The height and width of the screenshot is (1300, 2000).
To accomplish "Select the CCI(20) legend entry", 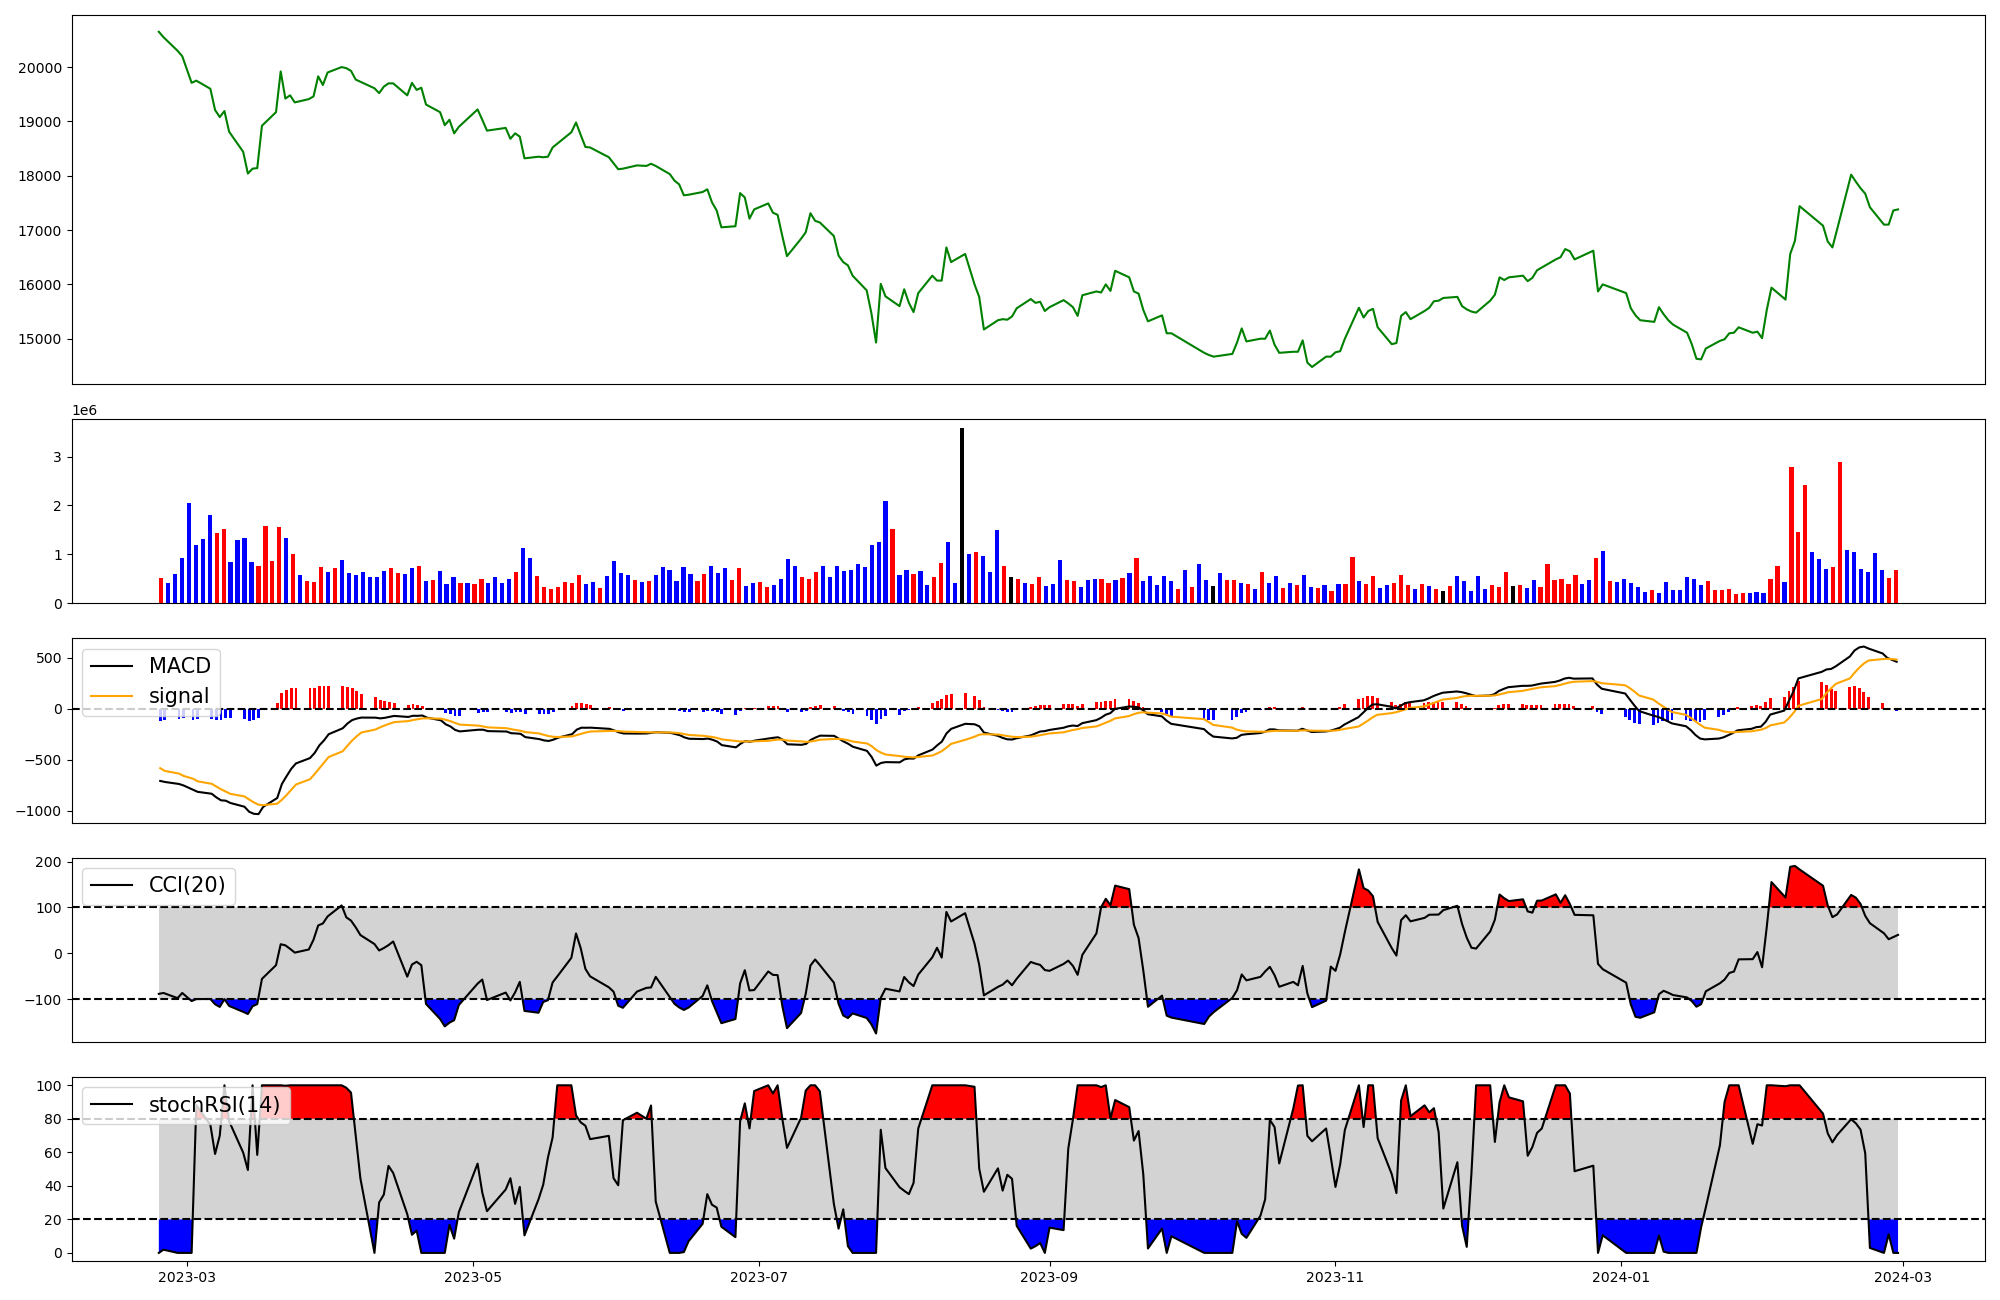I will 189,885.
